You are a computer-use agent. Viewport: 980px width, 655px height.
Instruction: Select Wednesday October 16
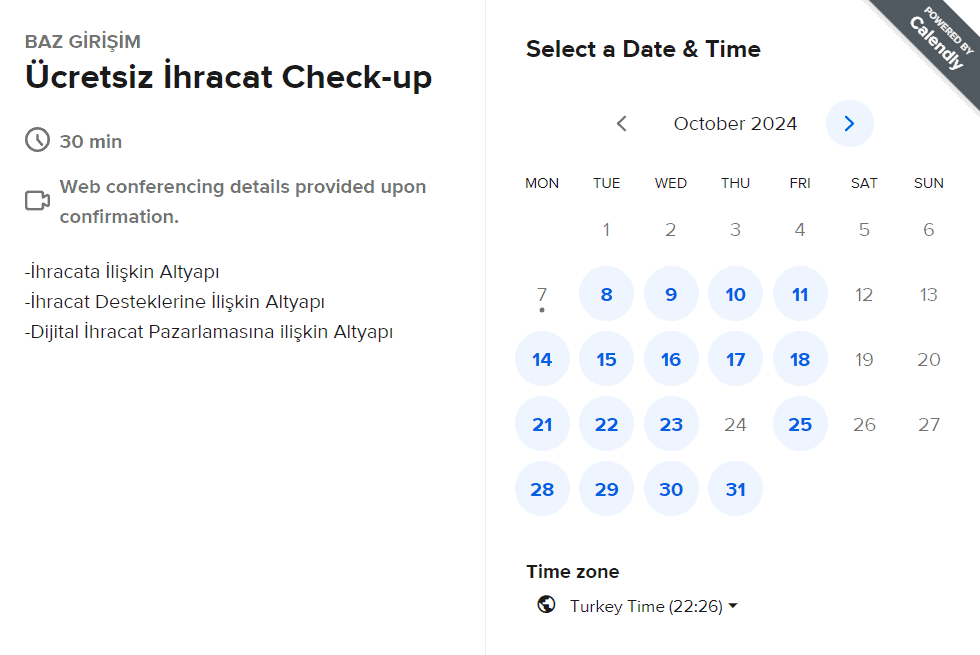pos(671,359)
